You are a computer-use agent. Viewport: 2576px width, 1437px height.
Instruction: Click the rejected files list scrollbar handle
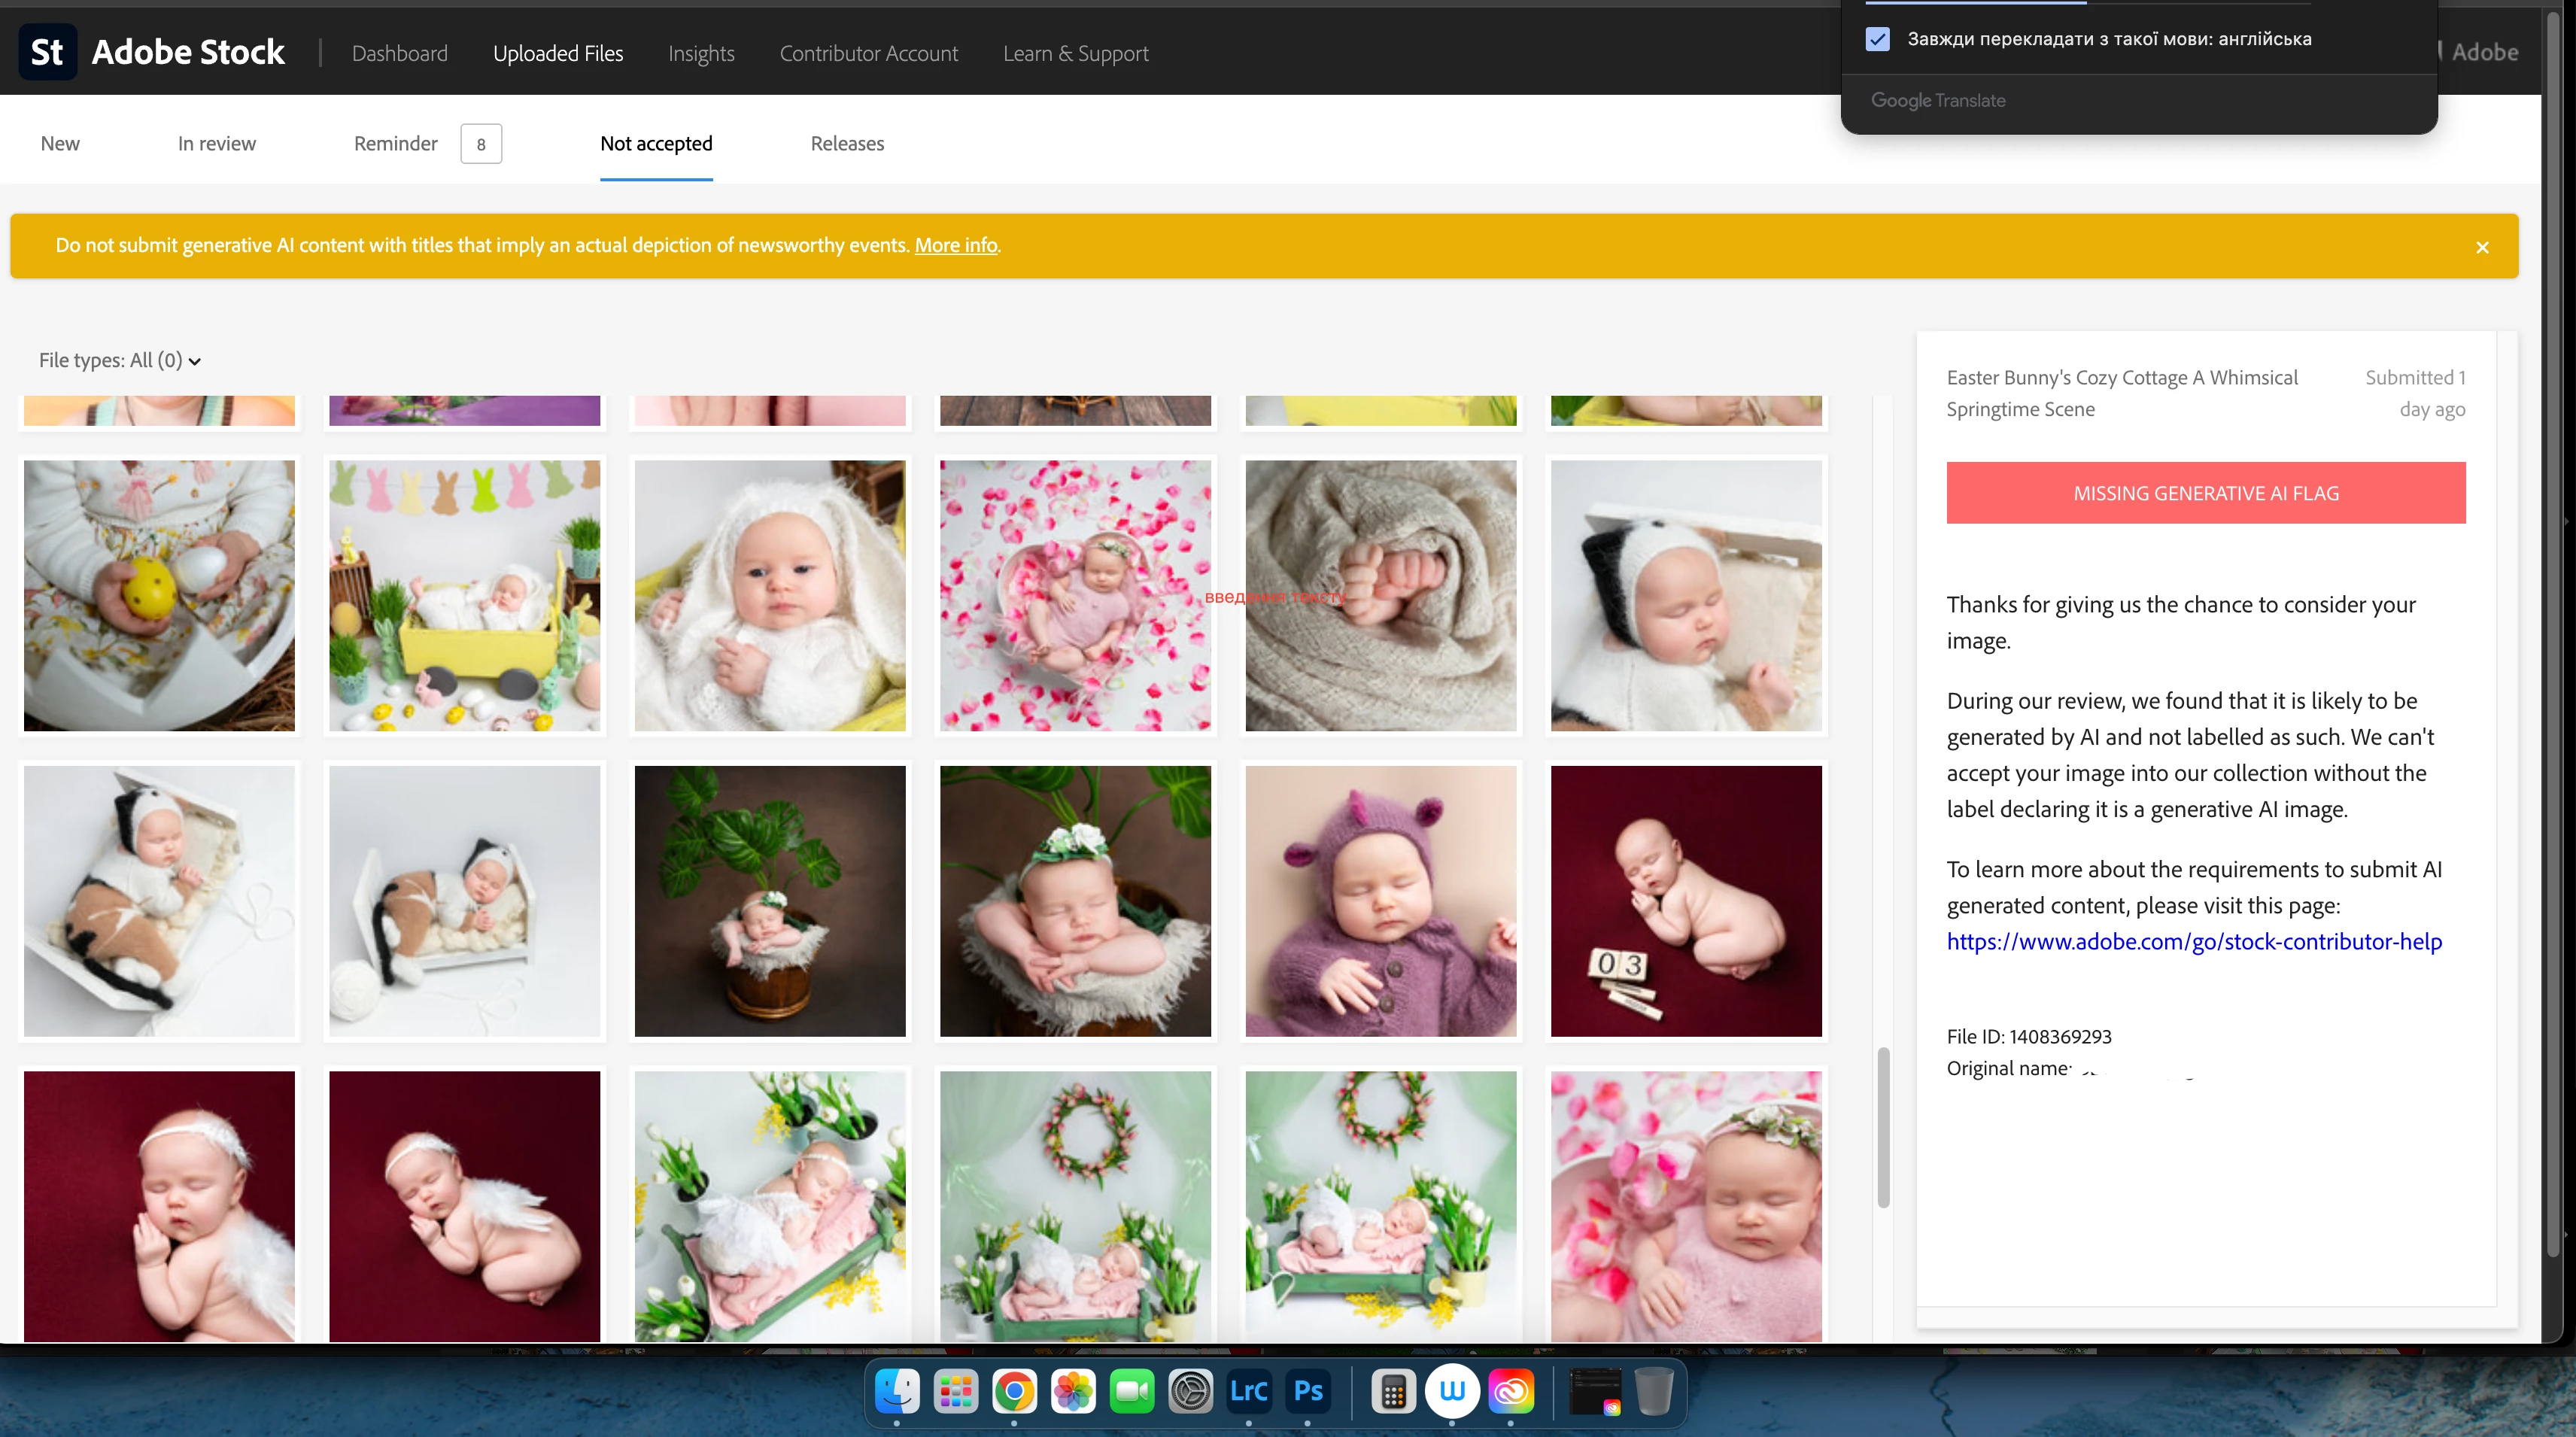(1883, 1126)
